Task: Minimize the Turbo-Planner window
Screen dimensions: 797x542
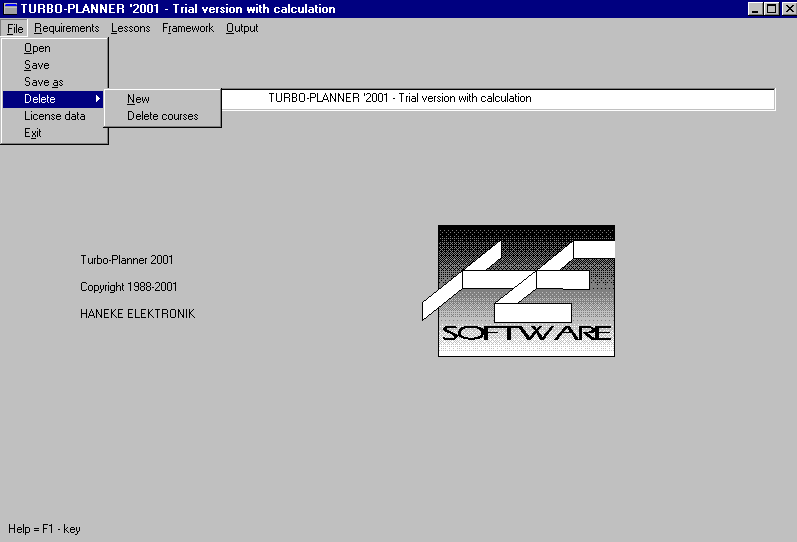Action: 755,9
